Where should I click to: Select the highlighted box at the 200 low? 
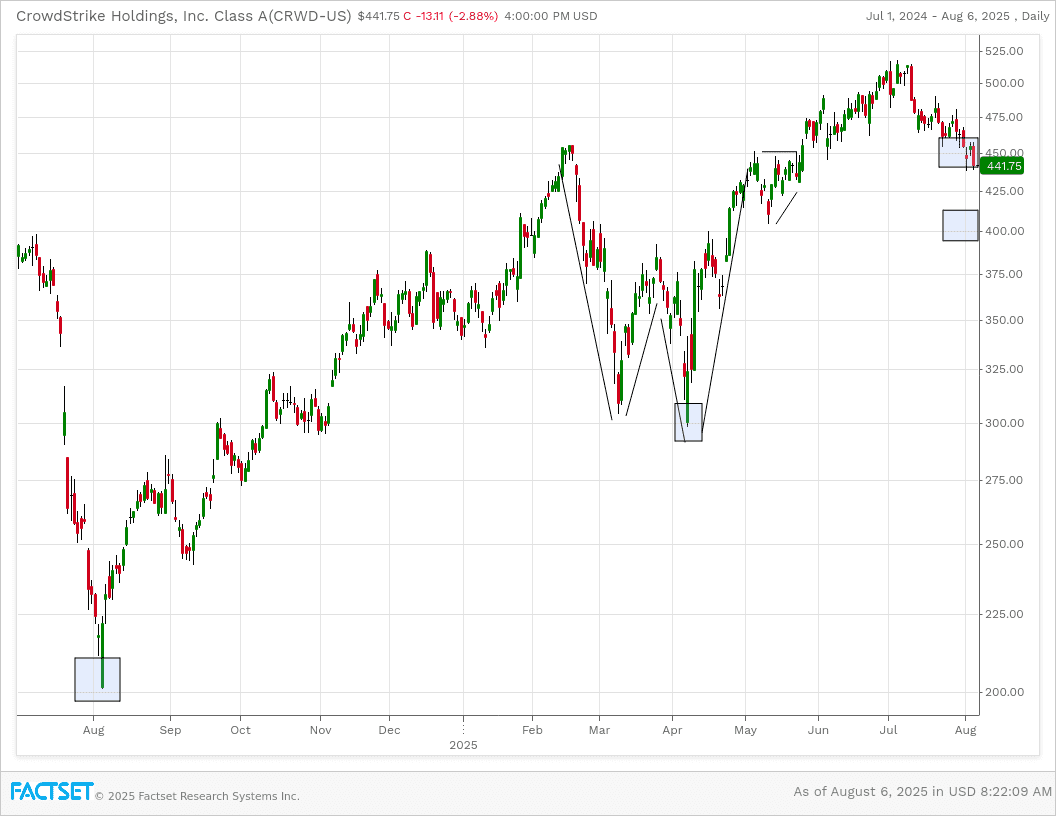point(97,679)
